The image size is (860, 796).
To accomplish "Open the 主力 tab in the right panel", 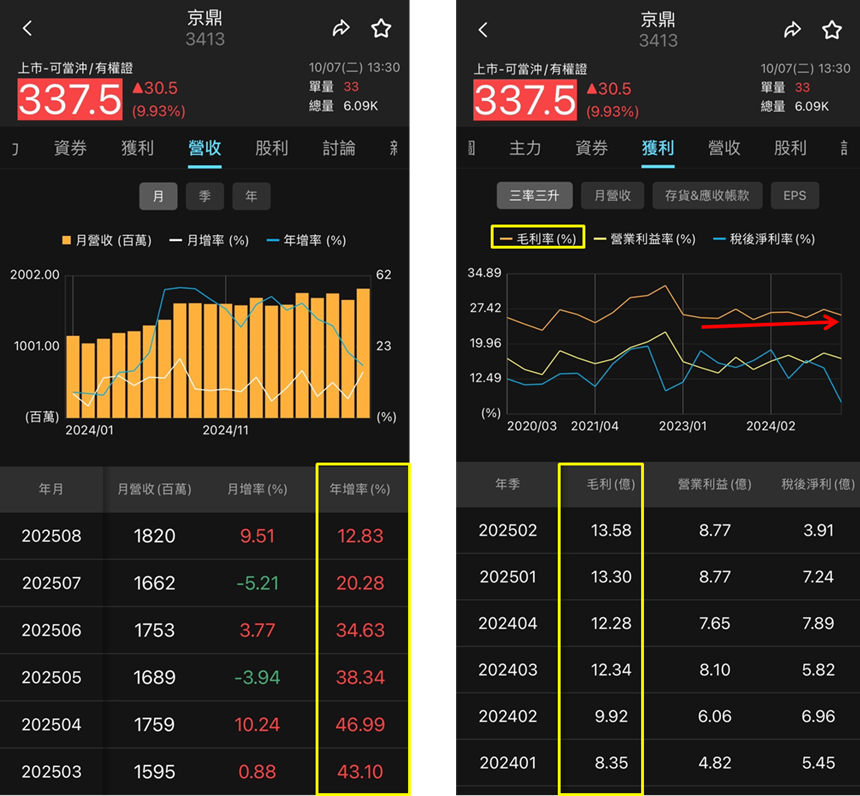I will point(525,148).
